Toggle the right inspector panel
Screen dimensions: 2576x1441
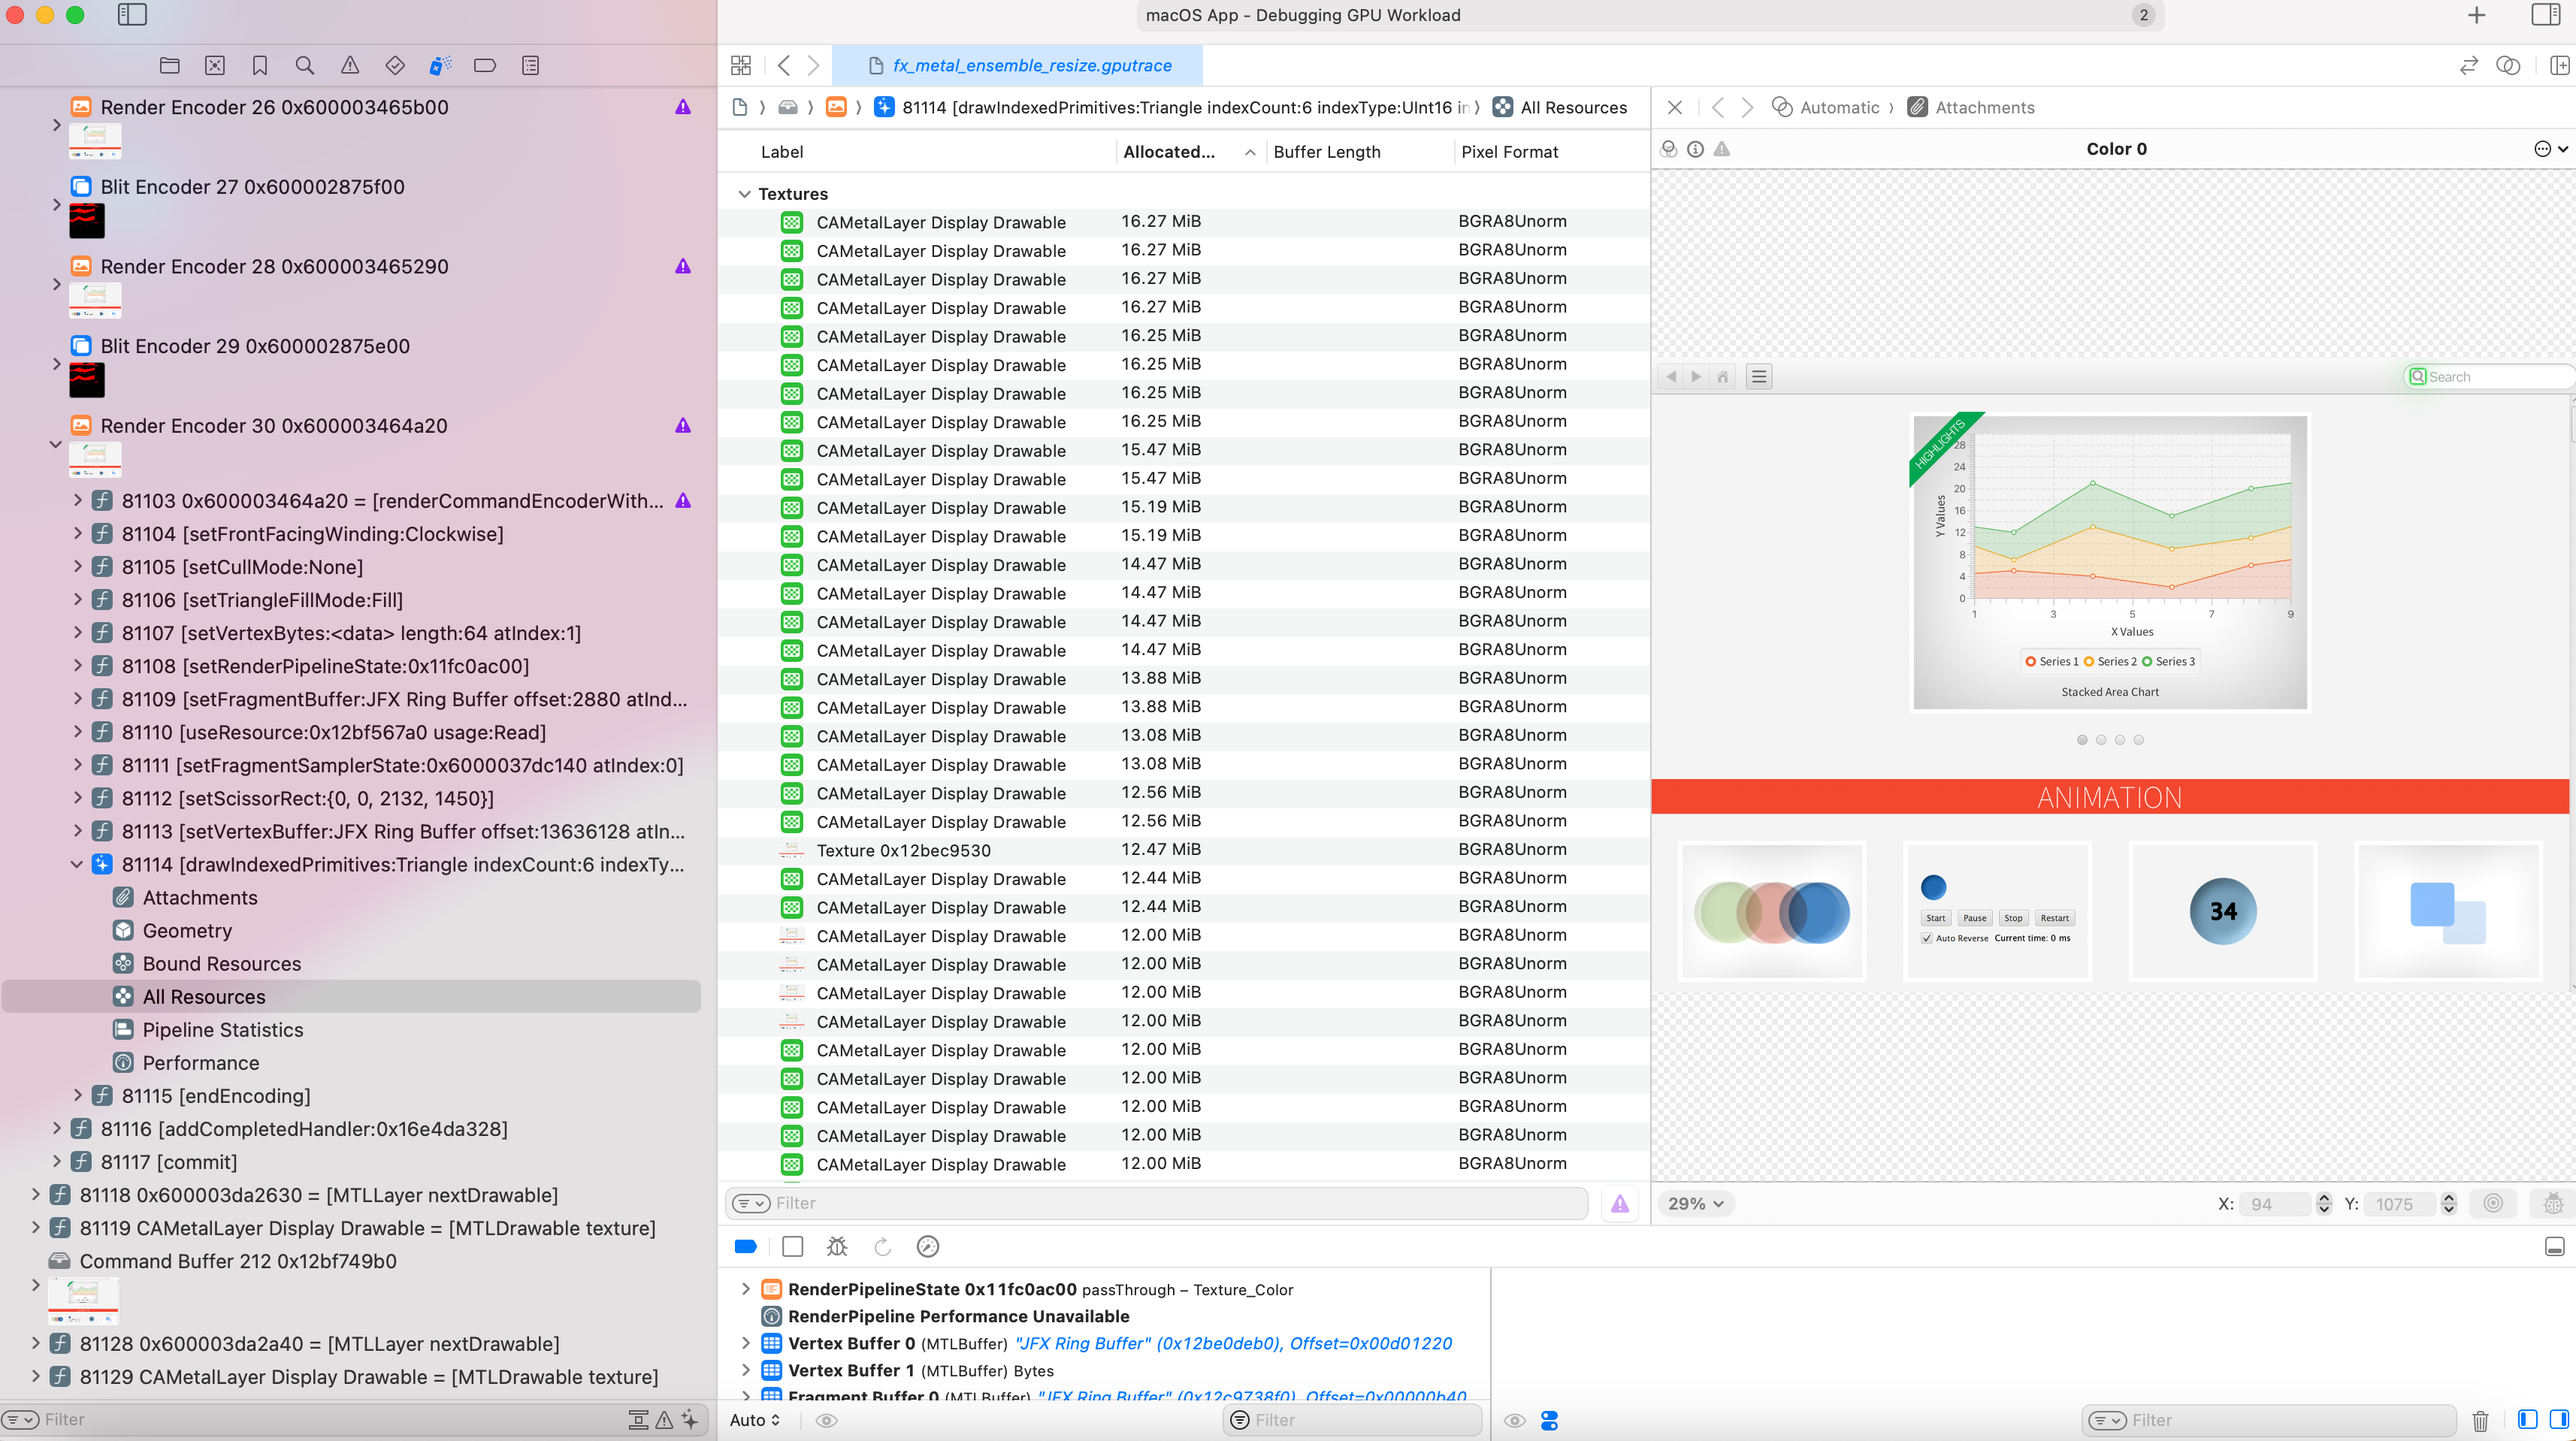click(x=2545, y=15)
